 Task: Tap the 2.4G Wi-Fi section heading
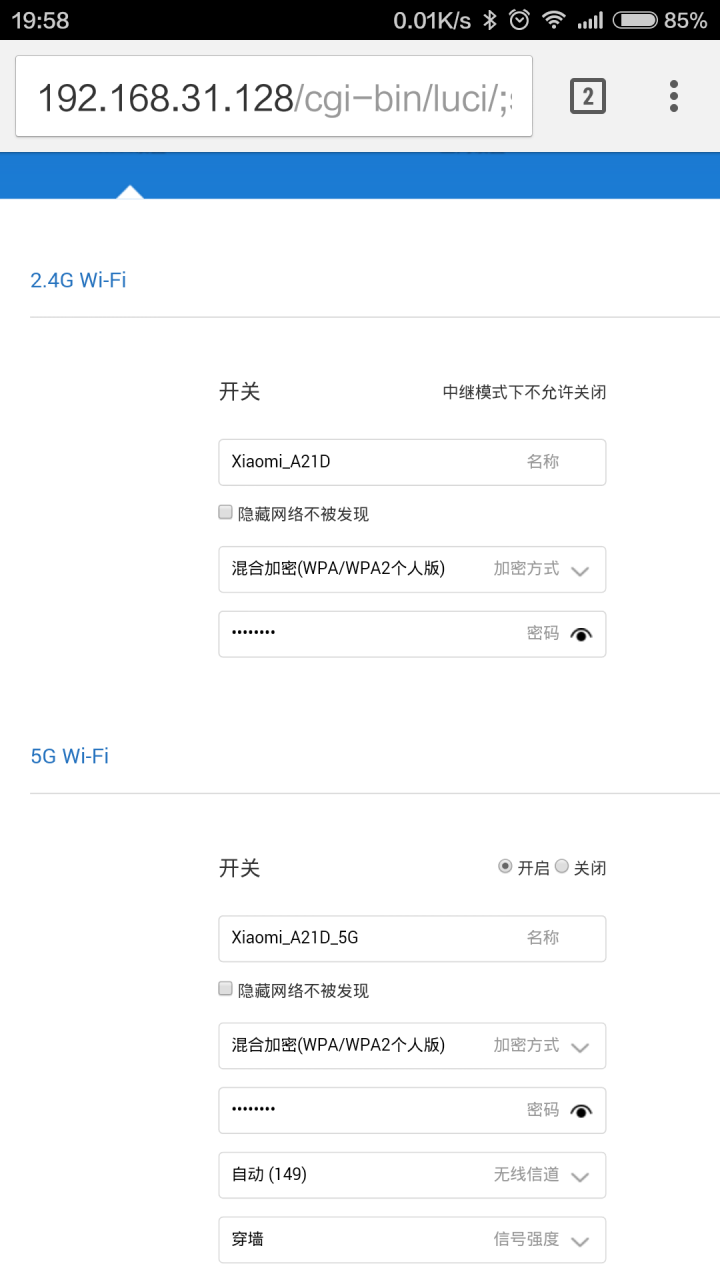click(x=78, y=280)
